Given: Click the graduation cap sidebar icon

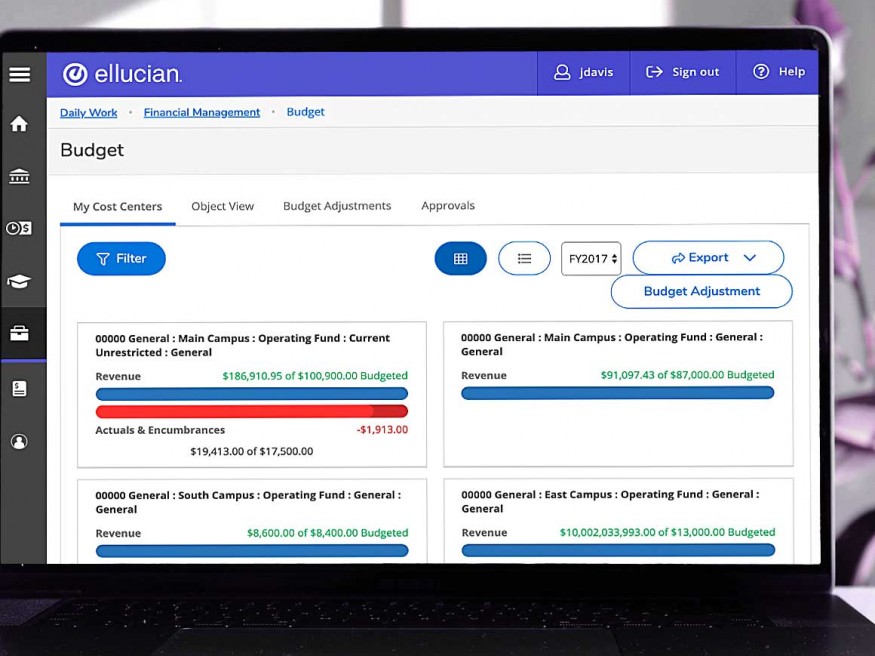Looking at the screenshot, I should (19, 282).
